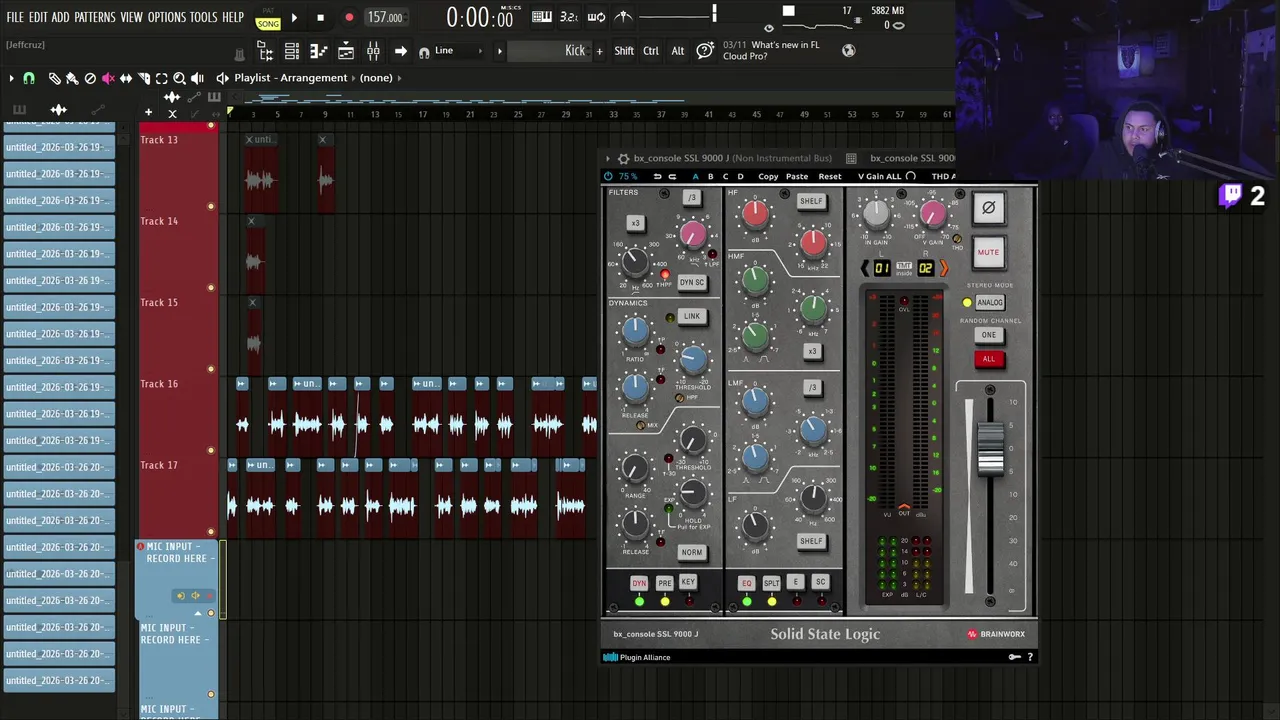Image resolution: width=1280 pixels, height=720 pixels.
Task: Toggle the ANALOG stereo mode button
Action: click(x=990, y=302)
